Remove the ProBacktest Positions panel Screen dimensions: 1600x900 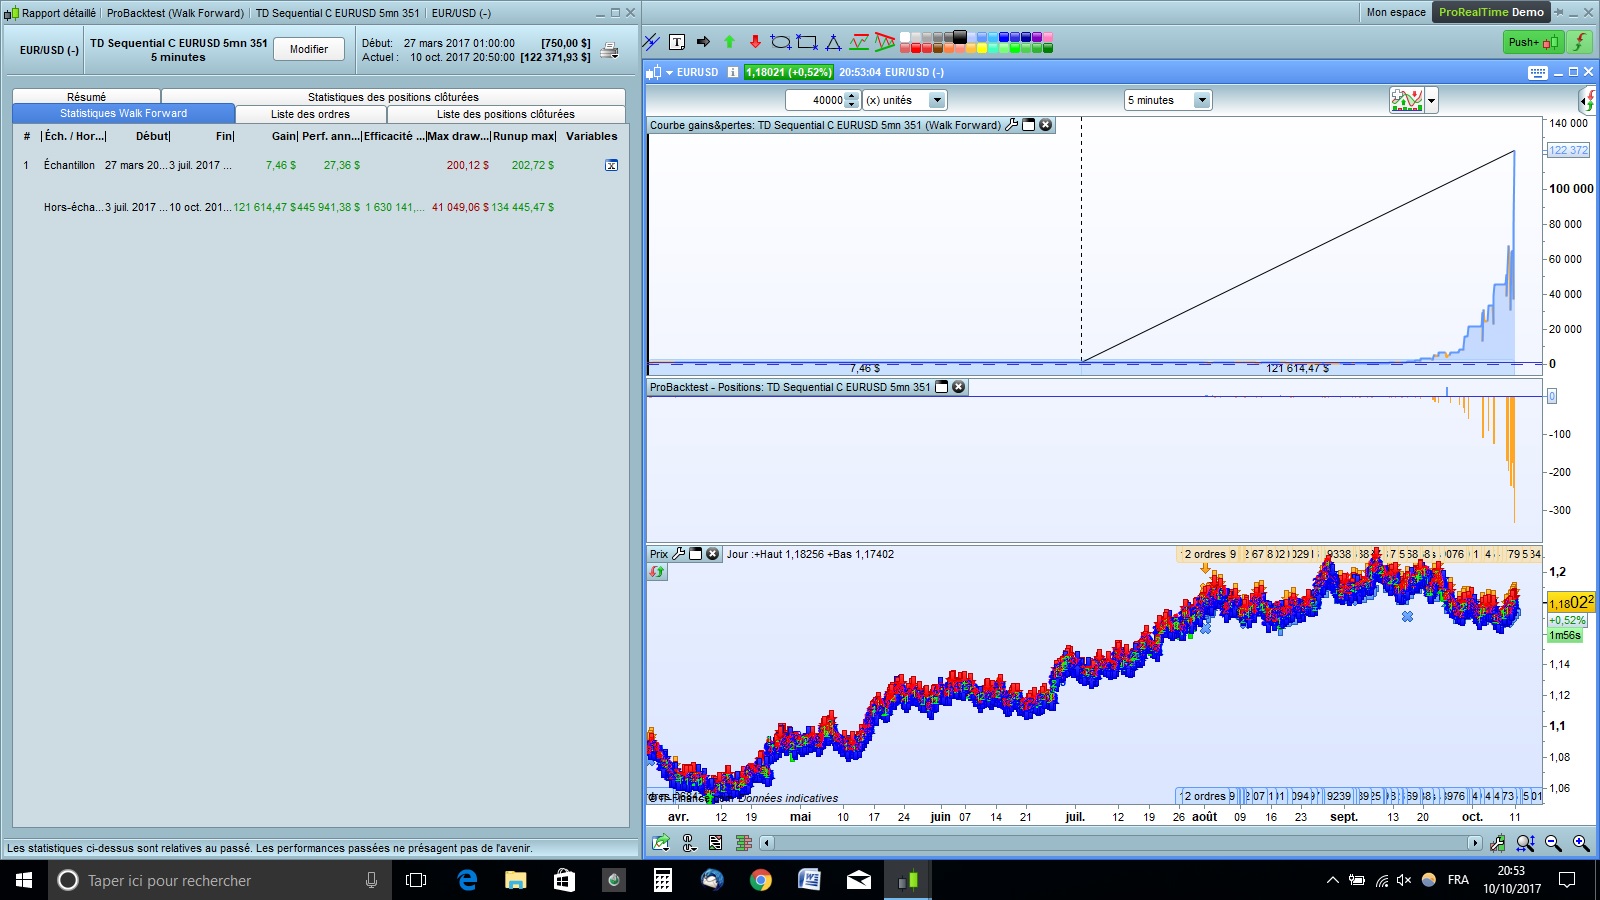click(x=958, y=387)
